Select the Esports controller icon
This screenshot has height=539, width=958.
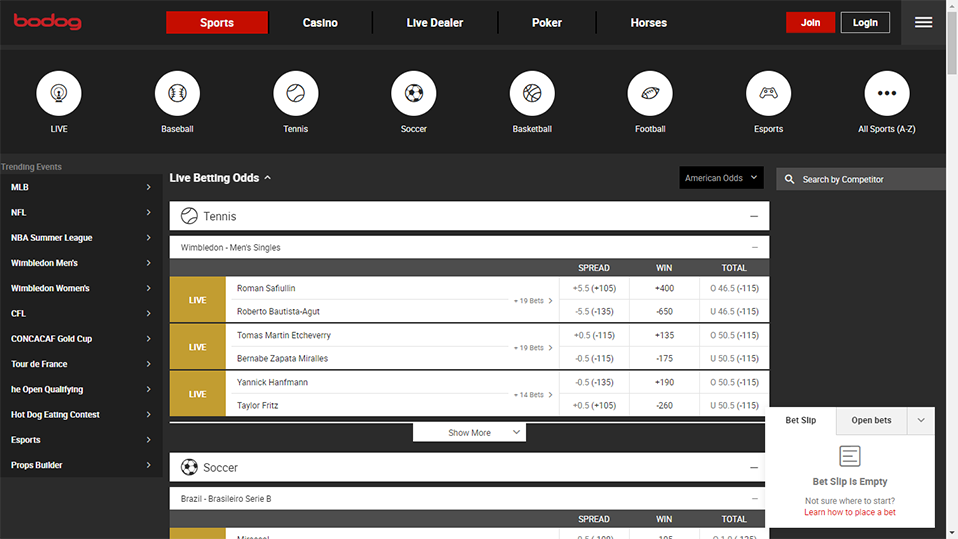(768, 94)
